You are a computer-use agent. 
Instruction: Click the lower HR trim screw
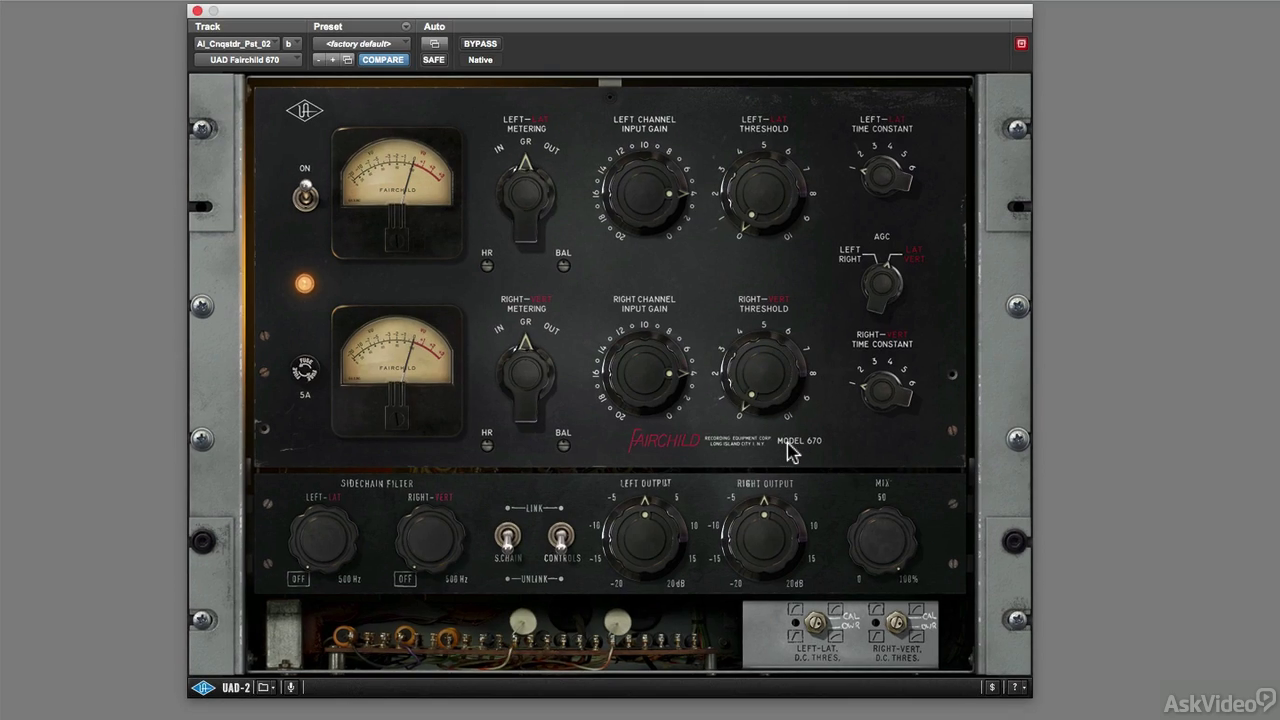[487, 445]
